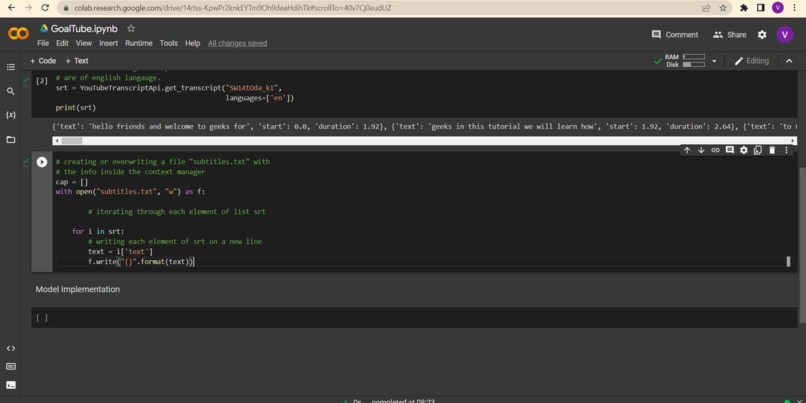Screen dimensions: 806x403
Task: Move cell down with arrow icon
Action: tap(701, 150)
